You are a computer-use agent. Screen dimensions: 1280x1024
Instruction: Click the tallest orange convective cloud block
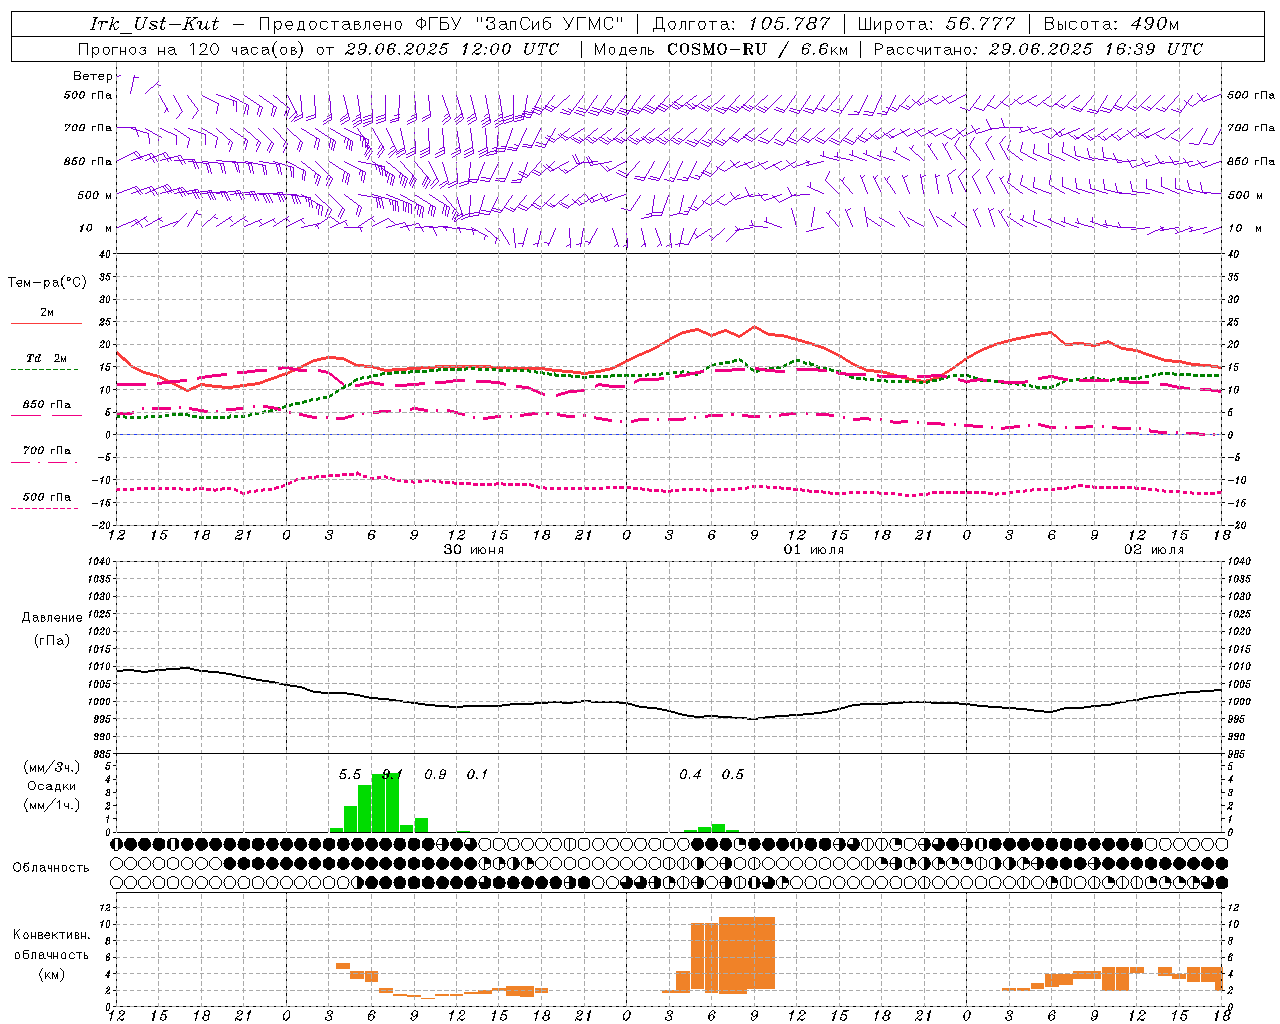point(747,955)
